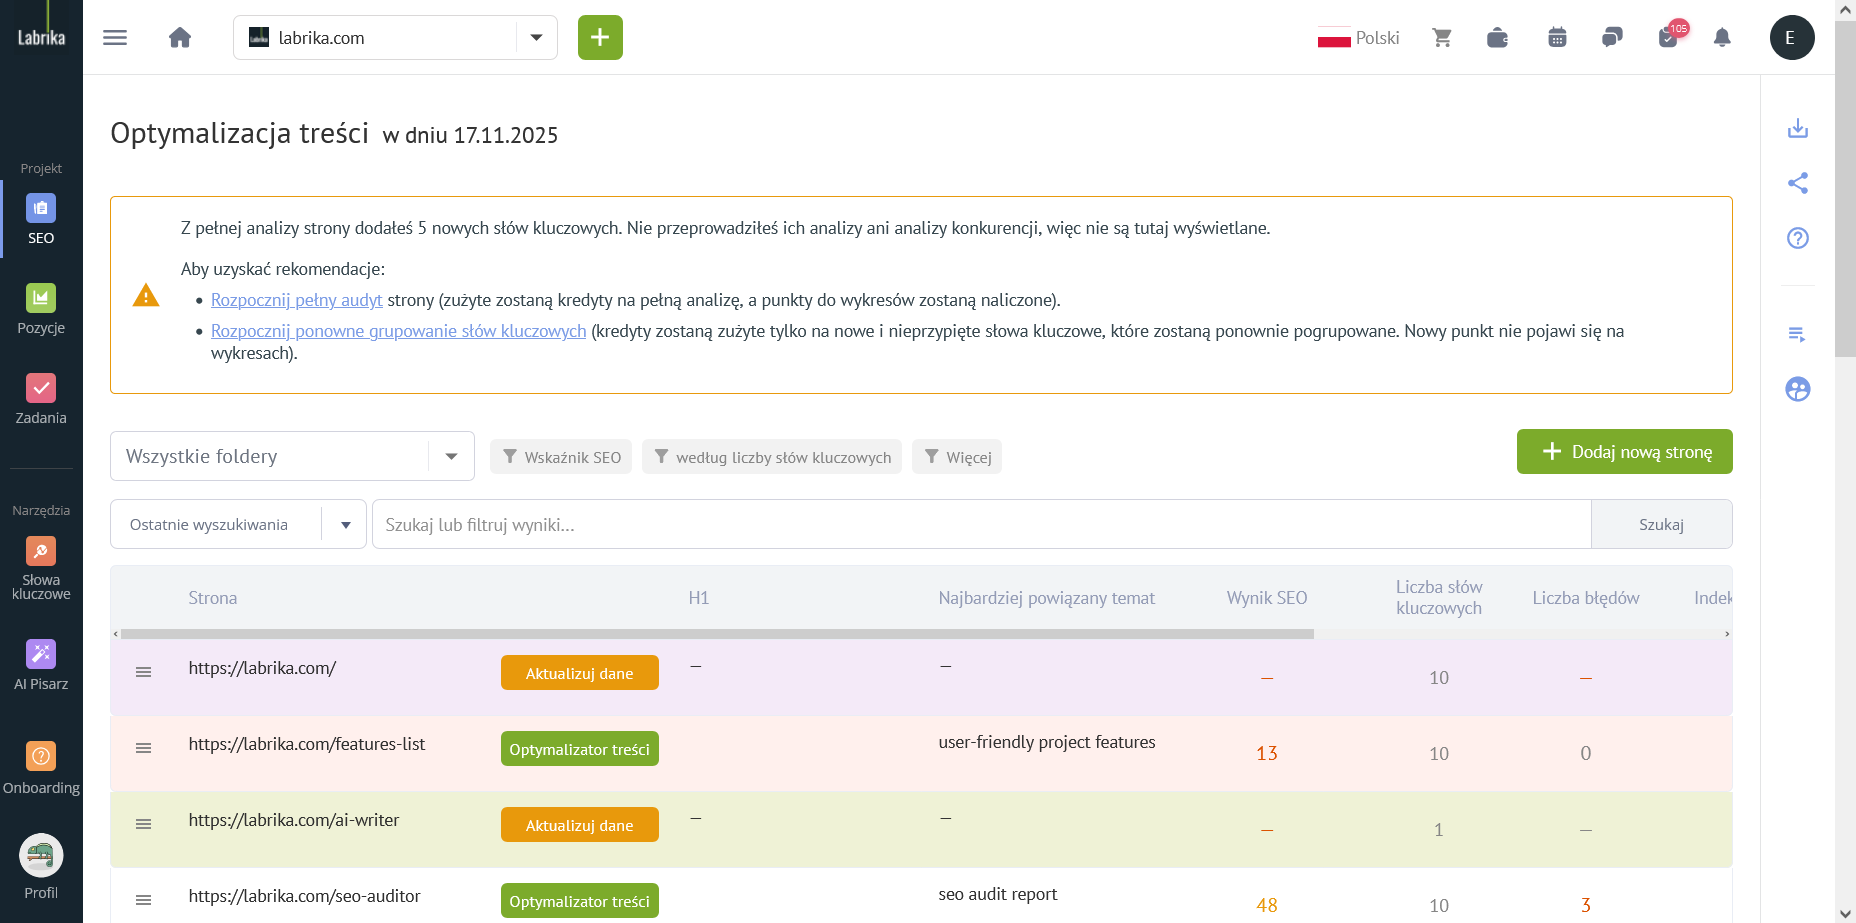This screenshot has height=923, width=1856.
Task: Expand the Wszystkie foldery dropdown
Action: (x=451, y=457)
